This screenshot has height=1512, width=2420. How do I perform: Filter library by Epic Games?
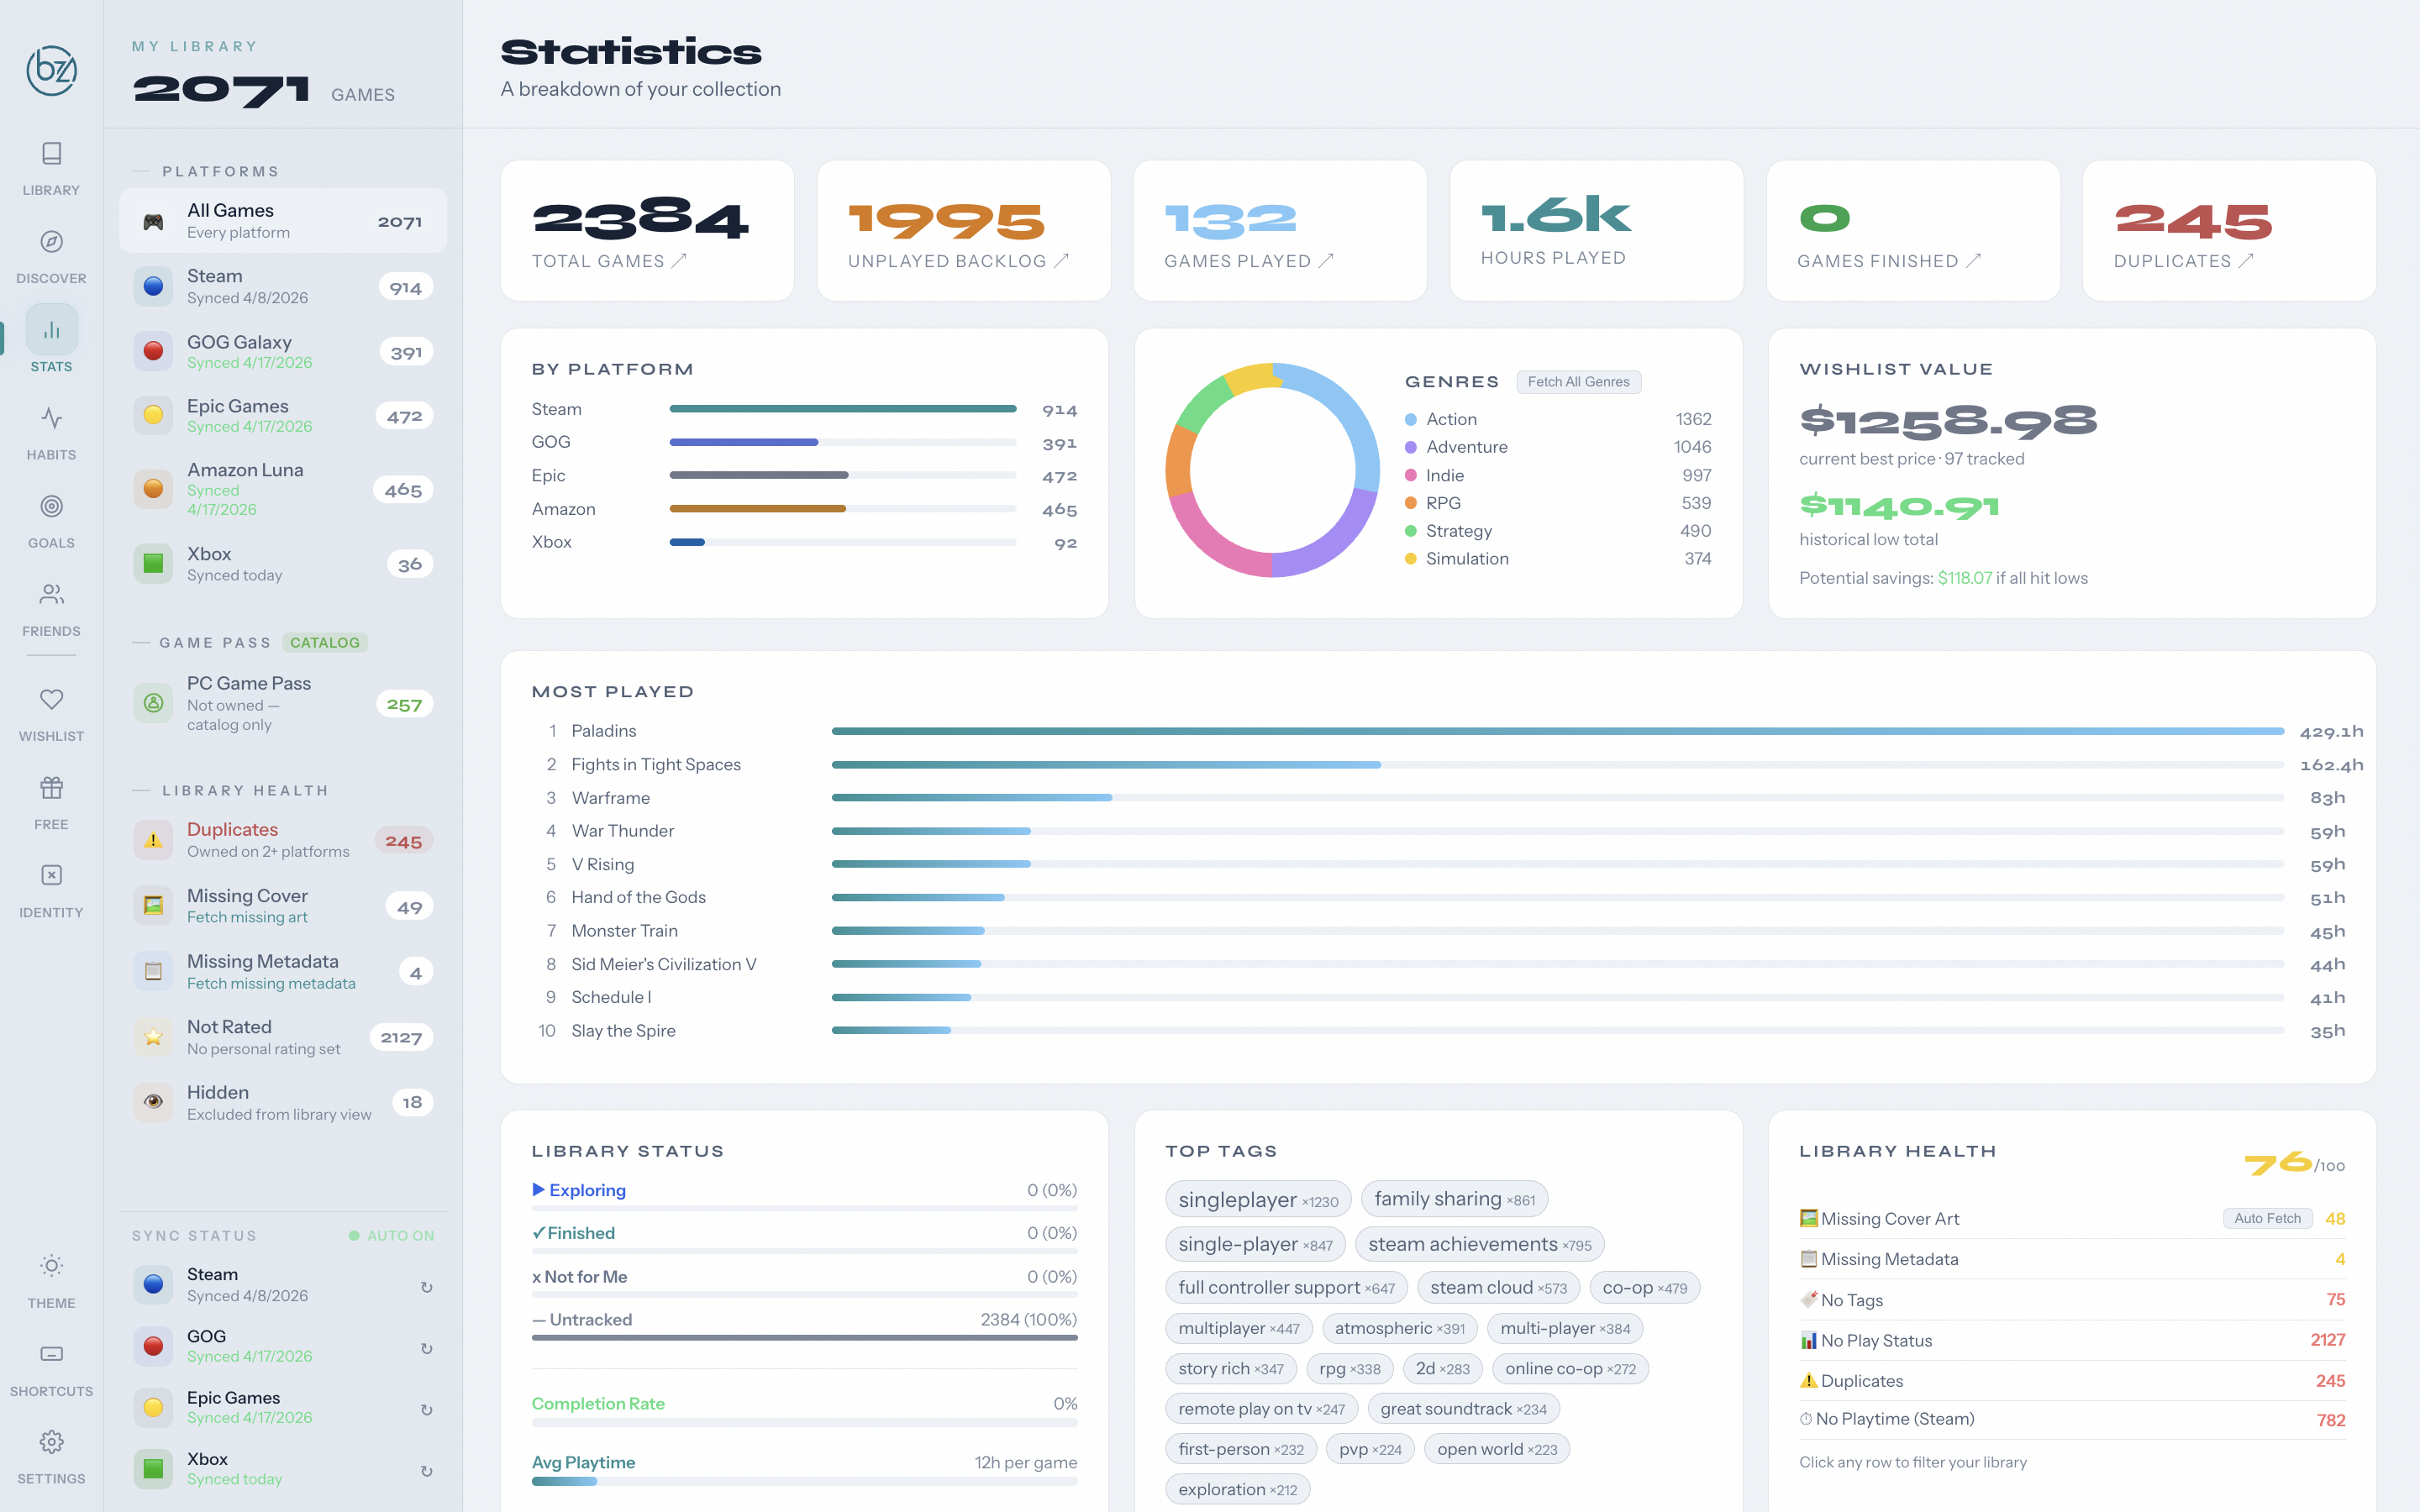coord(283,416)
